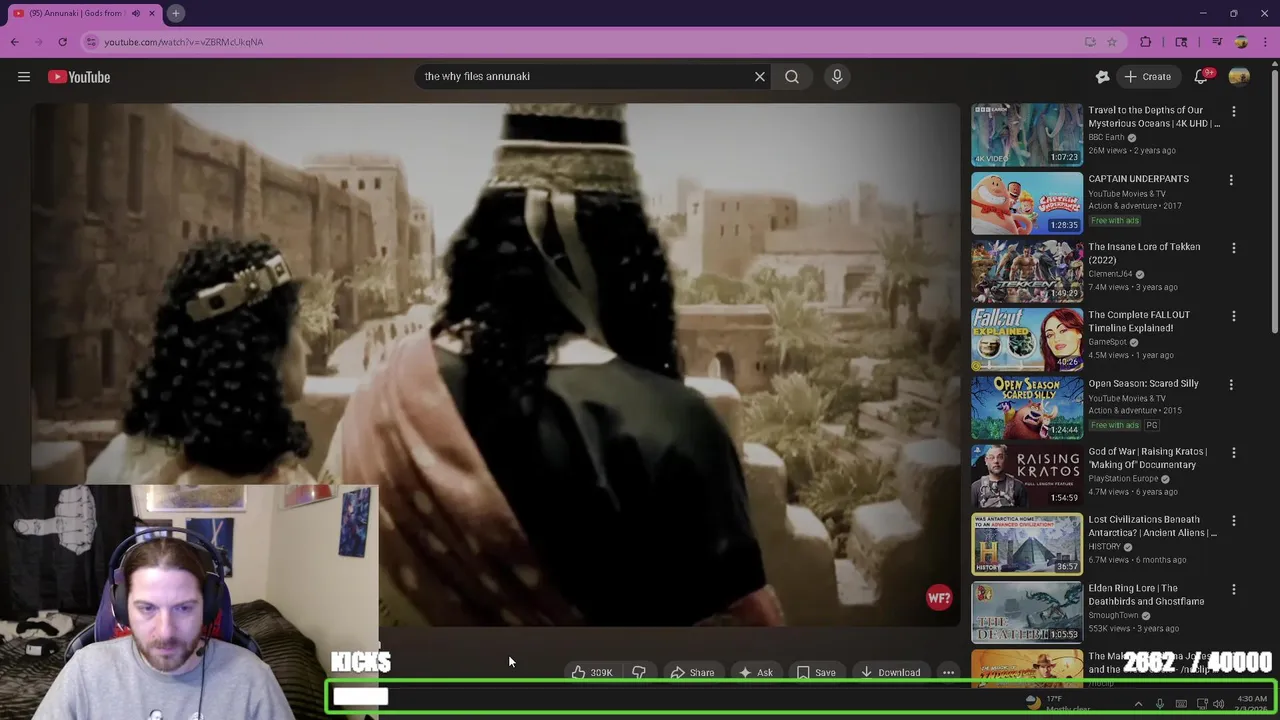Click the icon left of Create
This screenshot has height=720, width=1280.
pos(1102,77)
